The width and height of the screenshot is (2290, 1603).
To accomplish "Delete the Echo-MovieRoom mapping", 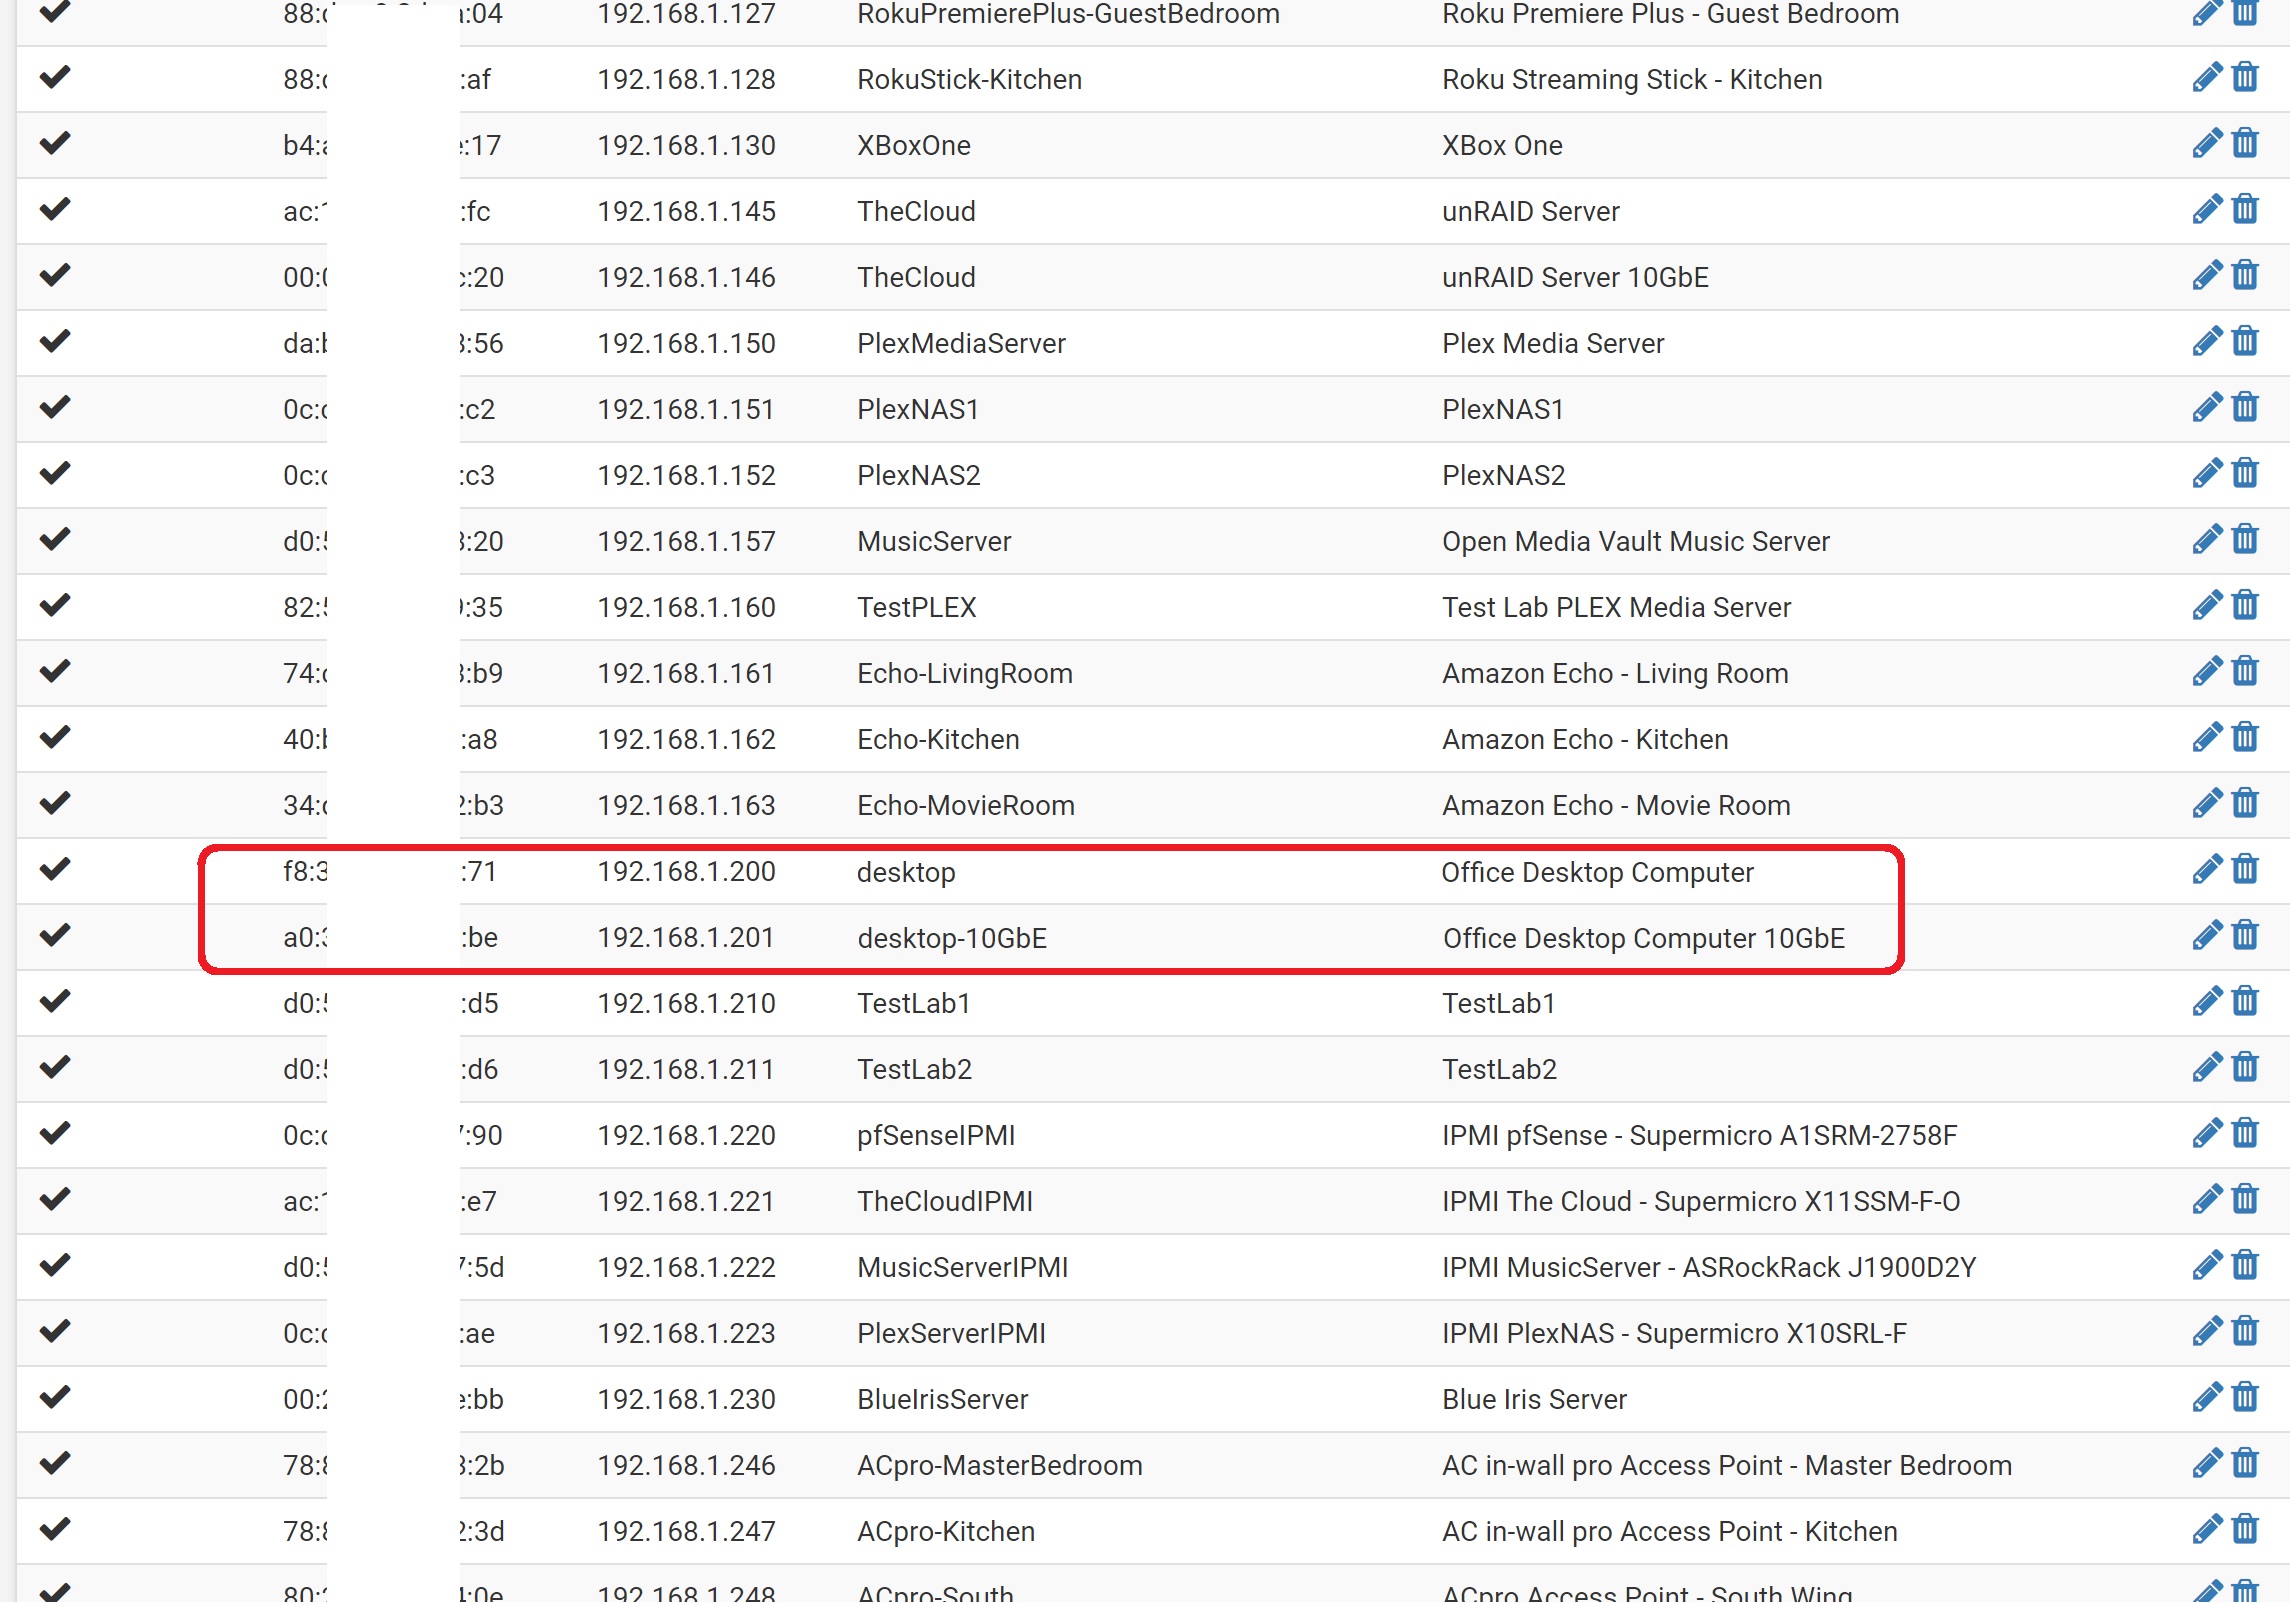I will pos(2245,804).
